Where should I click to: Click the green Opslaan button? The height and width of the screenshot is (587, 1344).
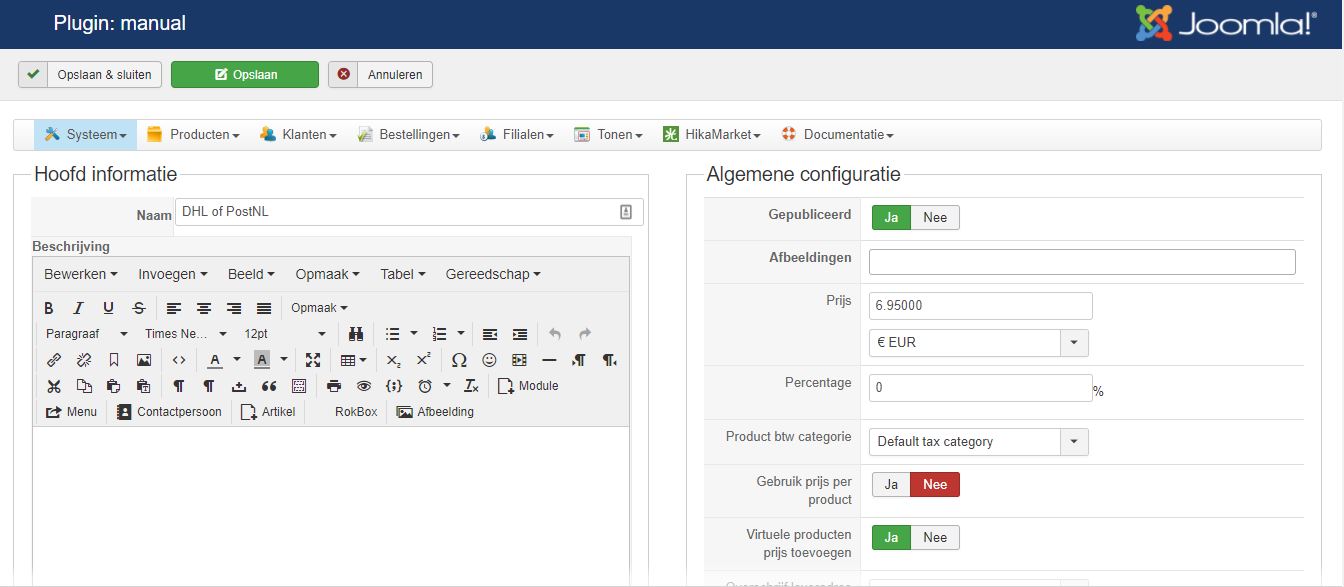[x=245, y=75]
